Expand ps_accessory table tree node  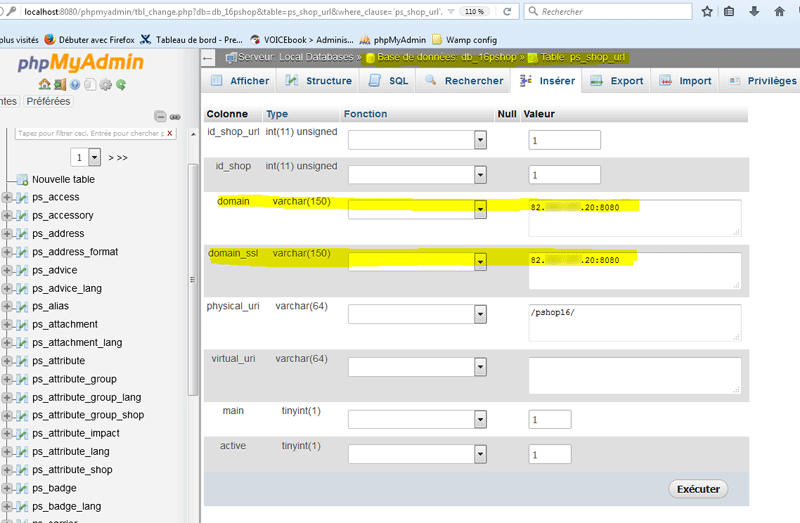pyautogui.click(x=7, y=215)
